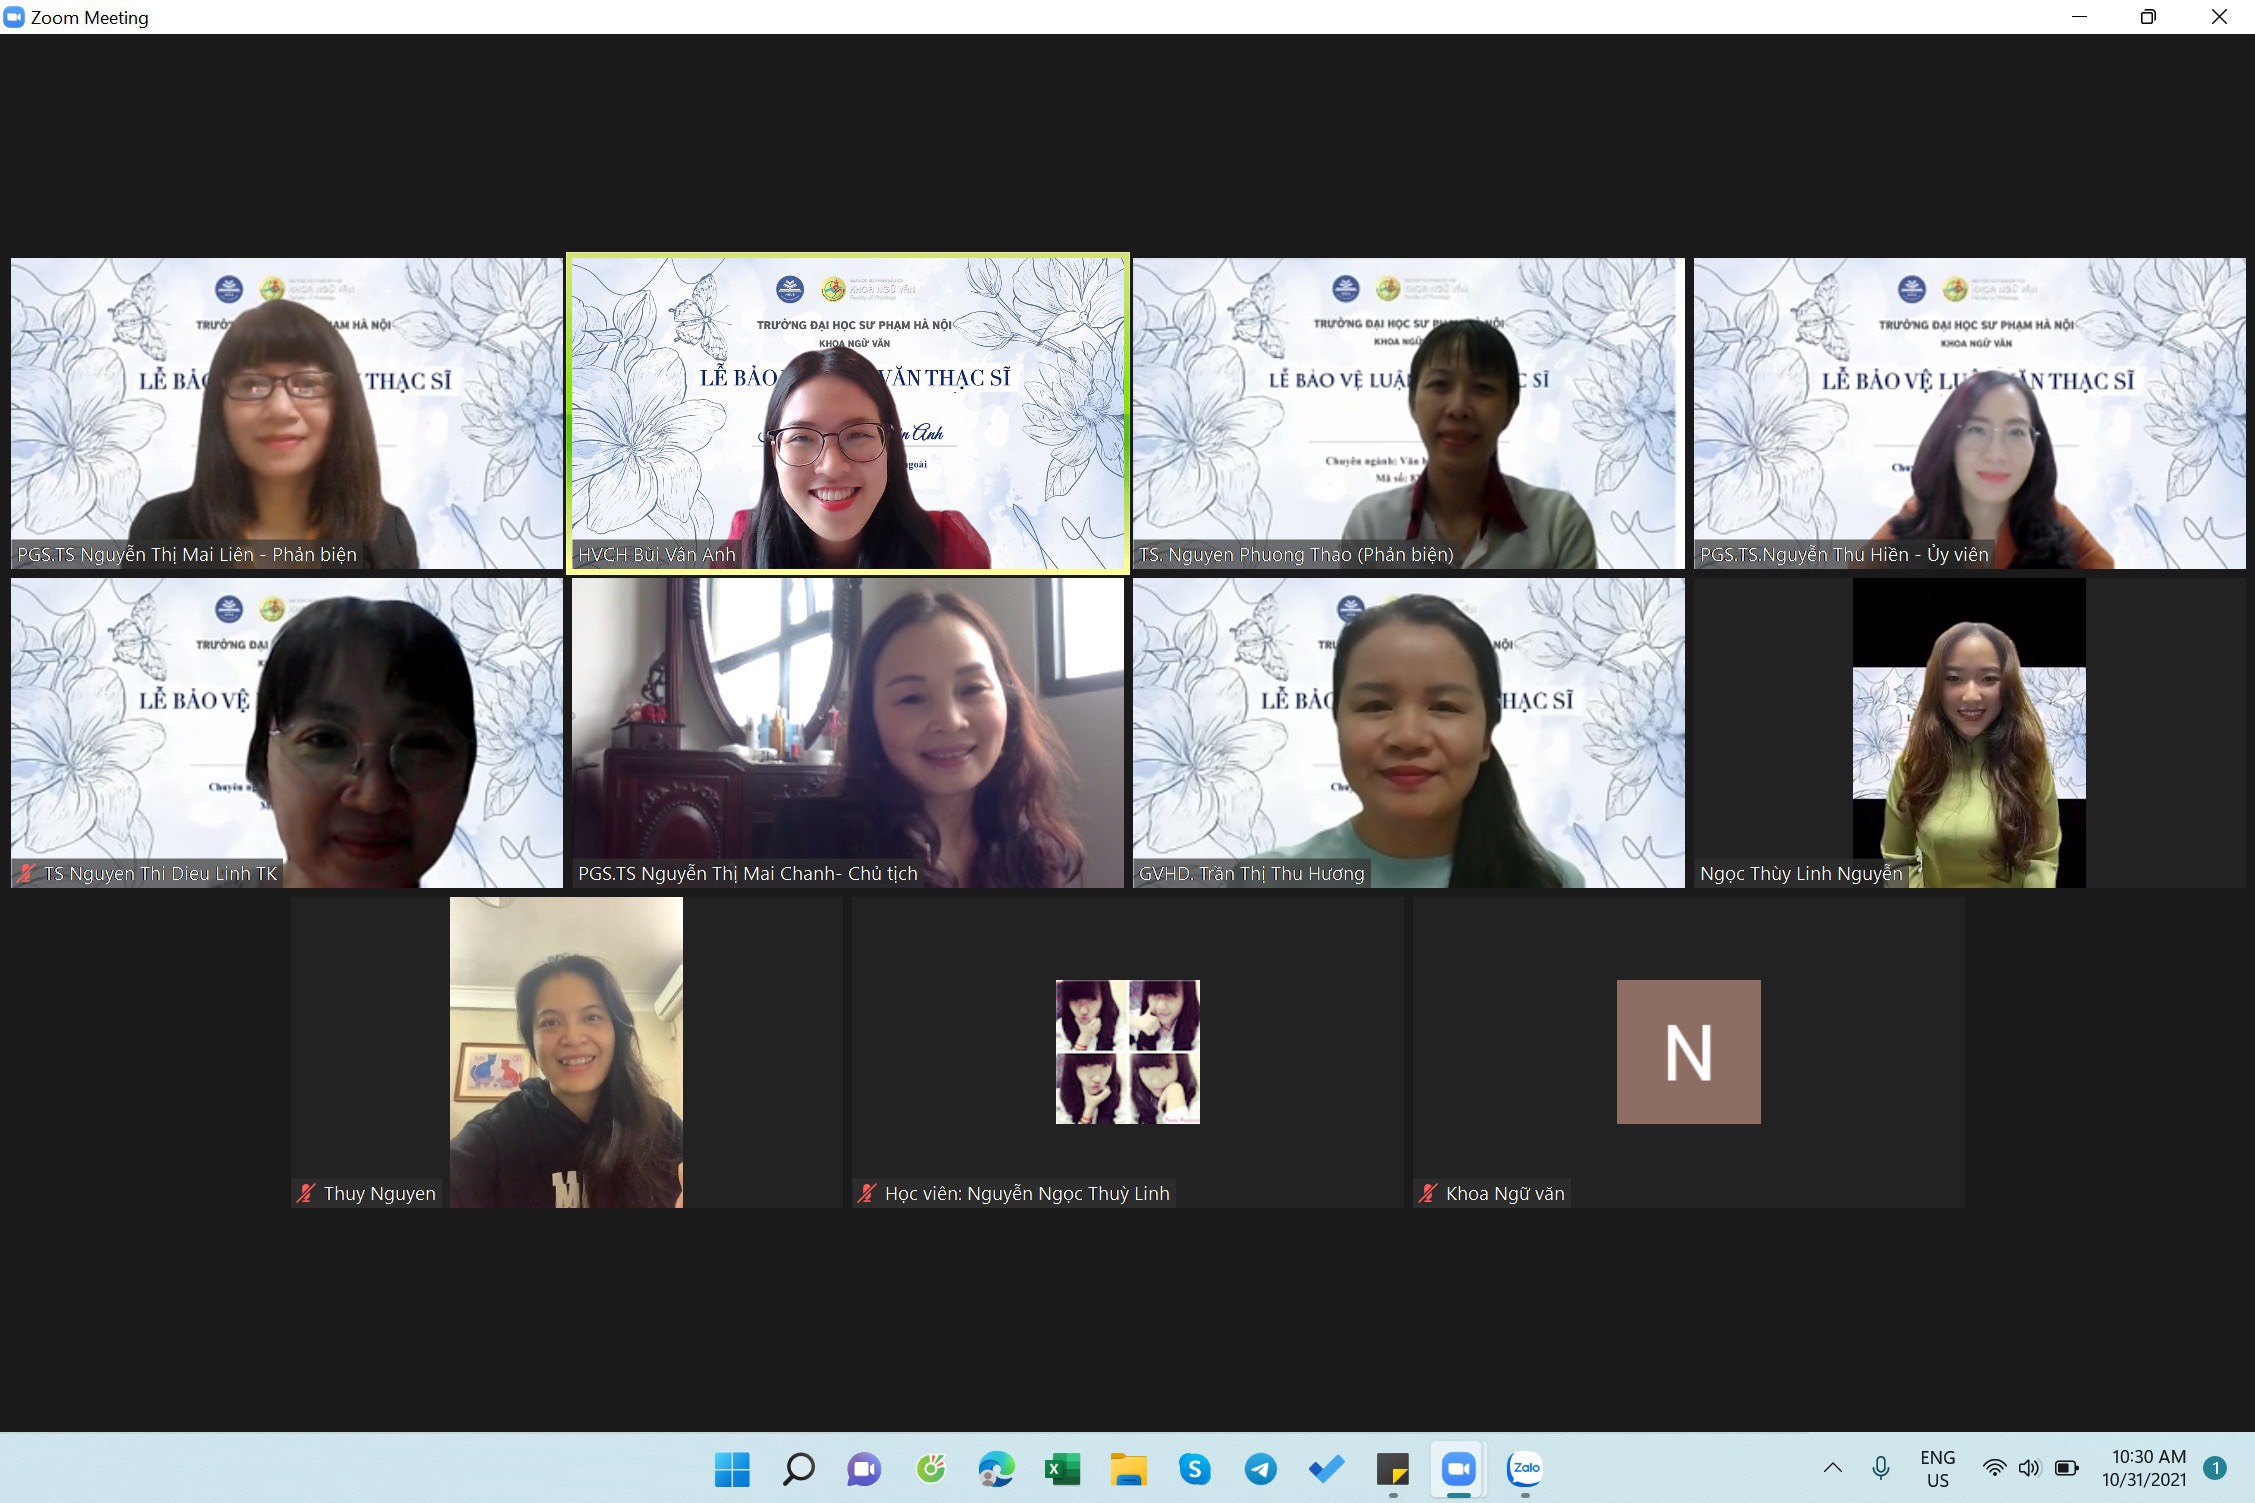
Task: Open the Telegram taskbar icon
Action: [x=1260, y=1469]
